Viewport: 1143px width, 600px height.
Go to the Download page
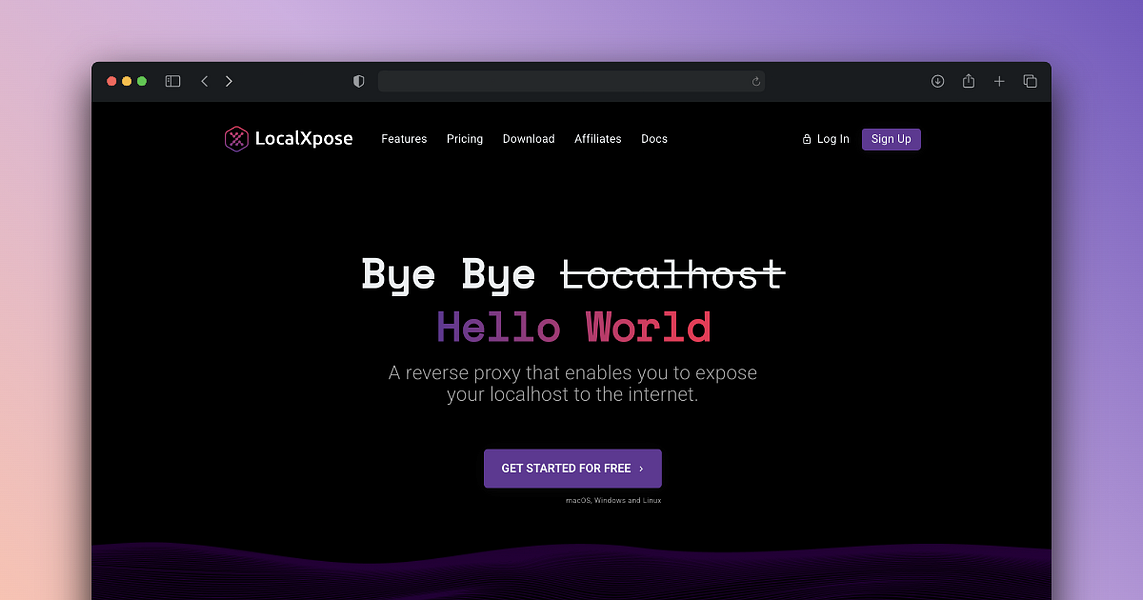pyautogui.click(x=528, y=139)
